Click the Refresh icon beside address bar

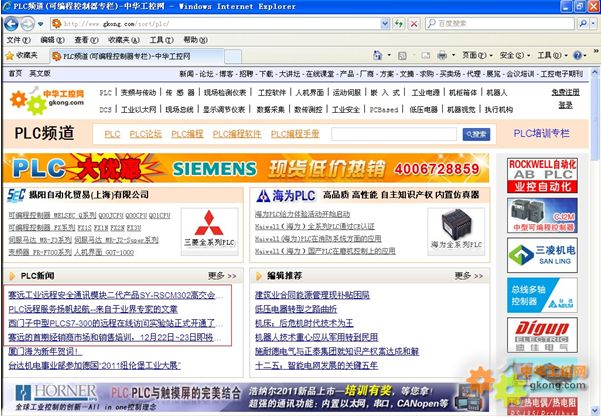click(399, 24)
